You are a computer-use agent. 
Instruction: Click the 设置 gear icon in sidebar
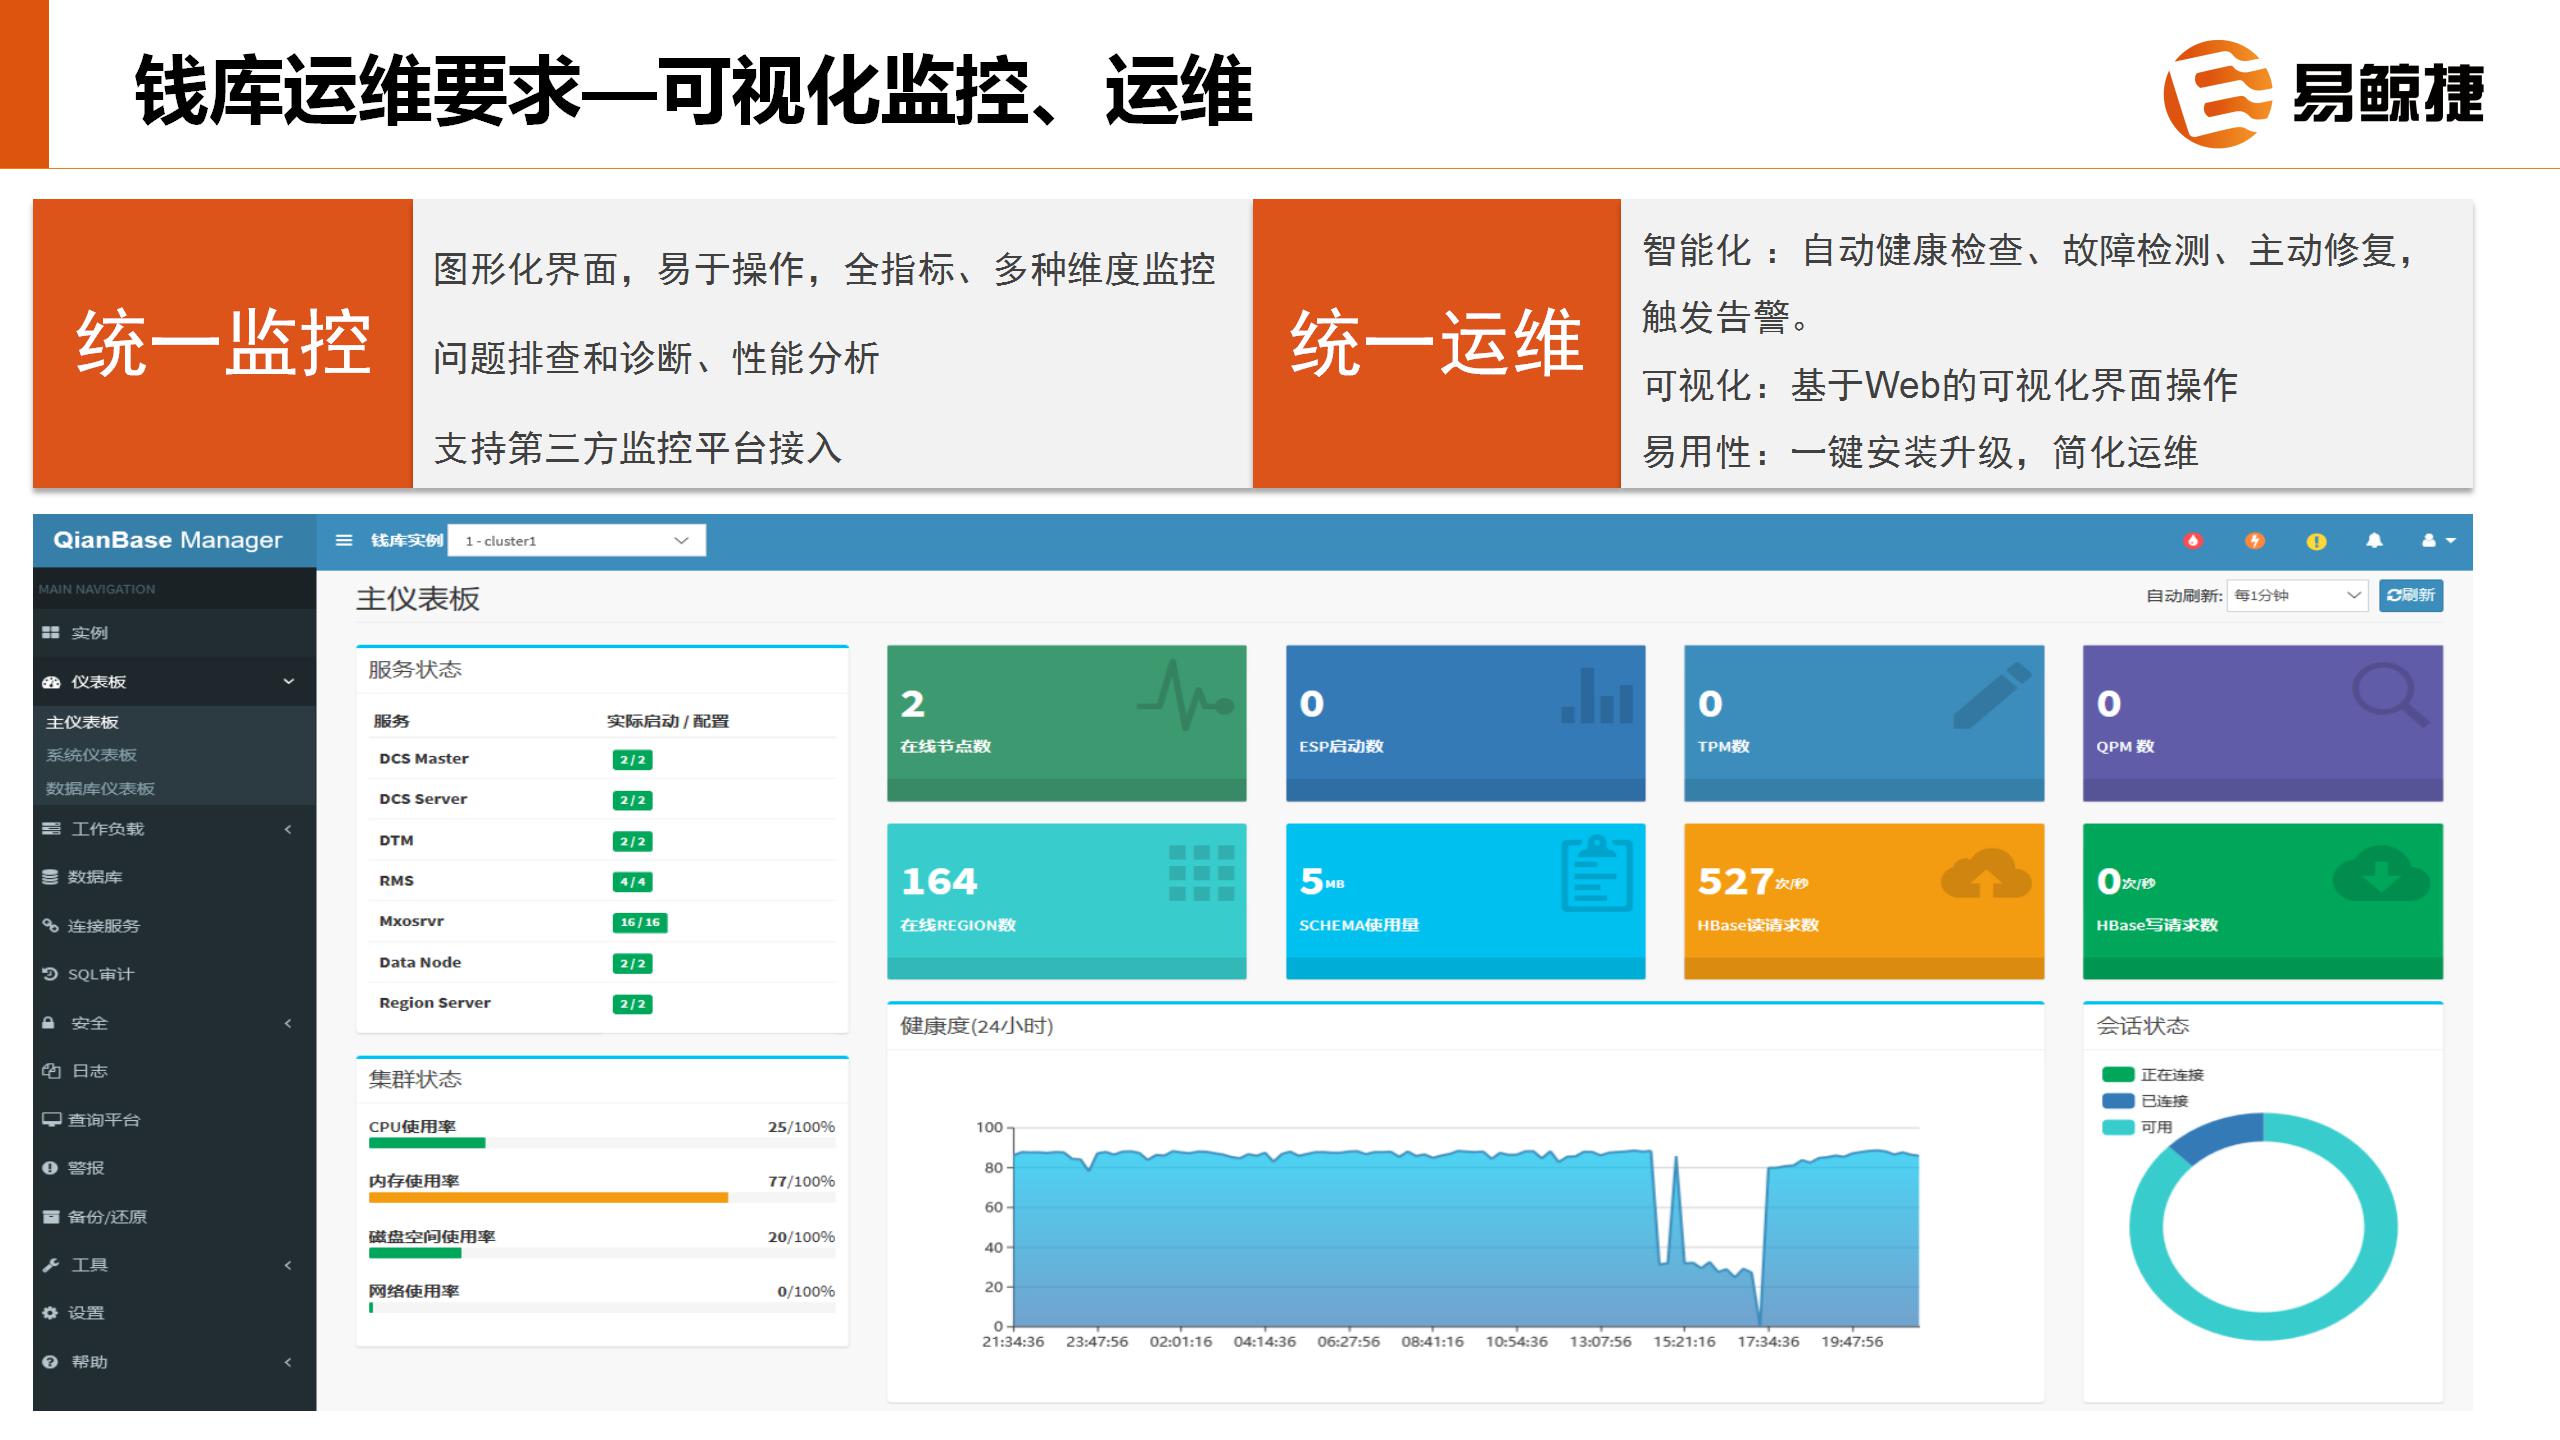pos(50,1313)
